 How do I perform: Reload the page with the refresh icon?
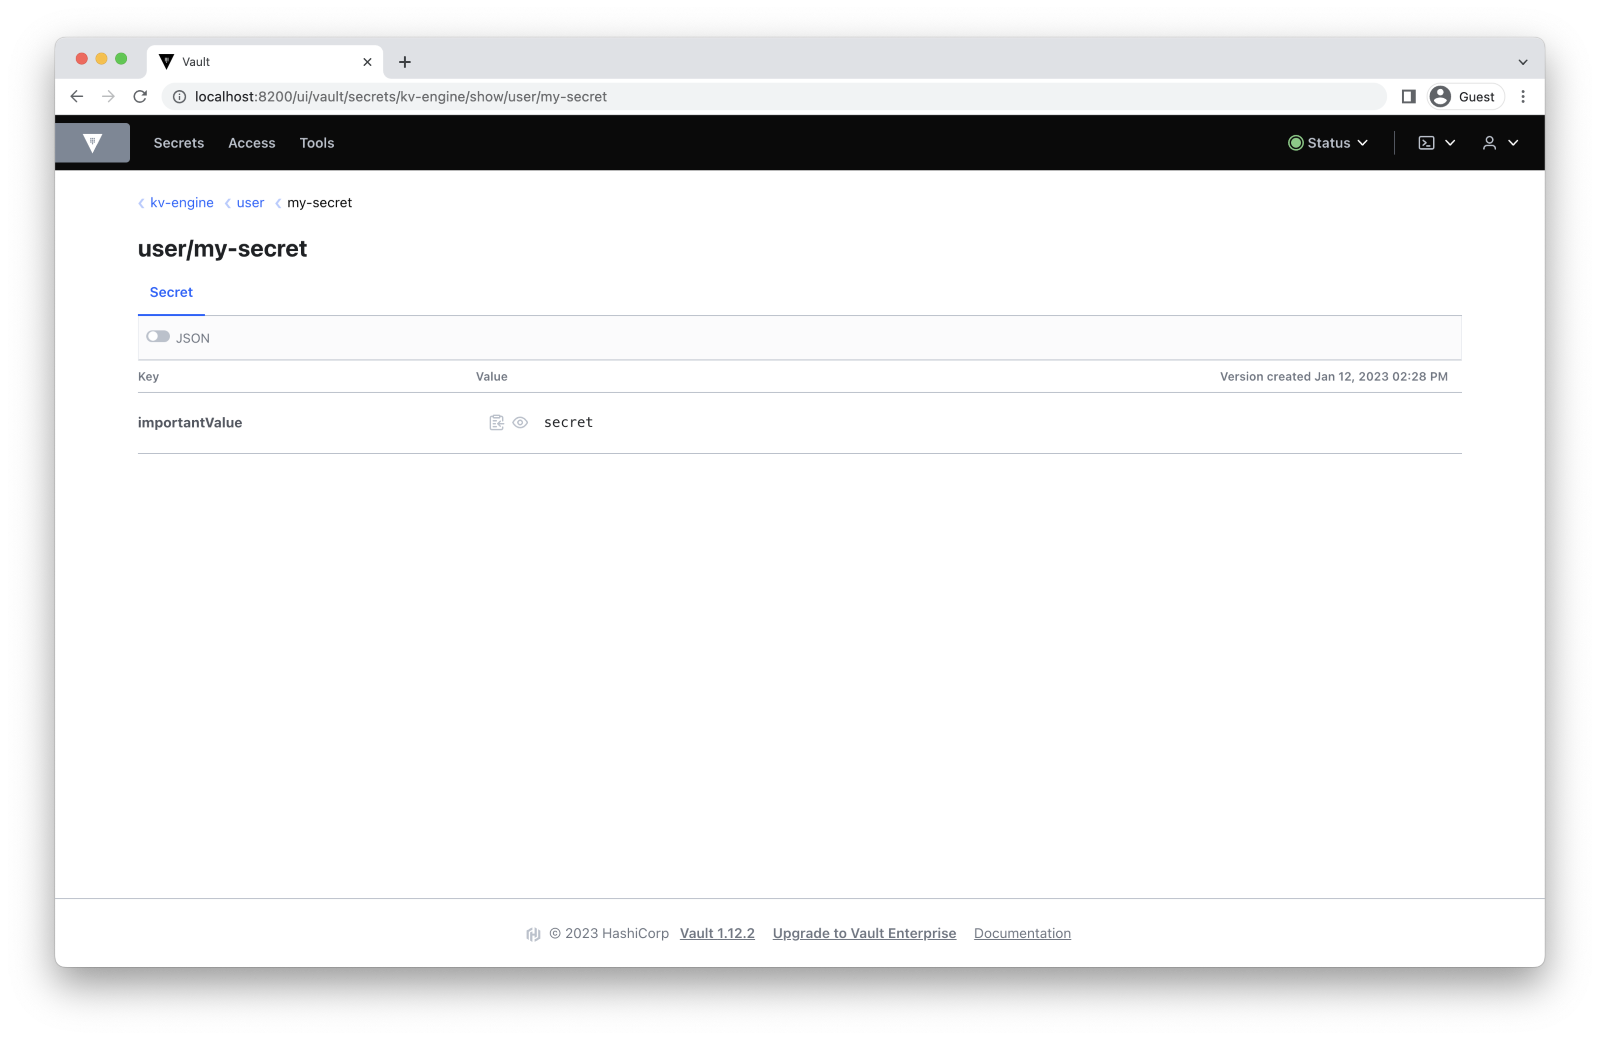pyautogui.click(x=140, y=97)
